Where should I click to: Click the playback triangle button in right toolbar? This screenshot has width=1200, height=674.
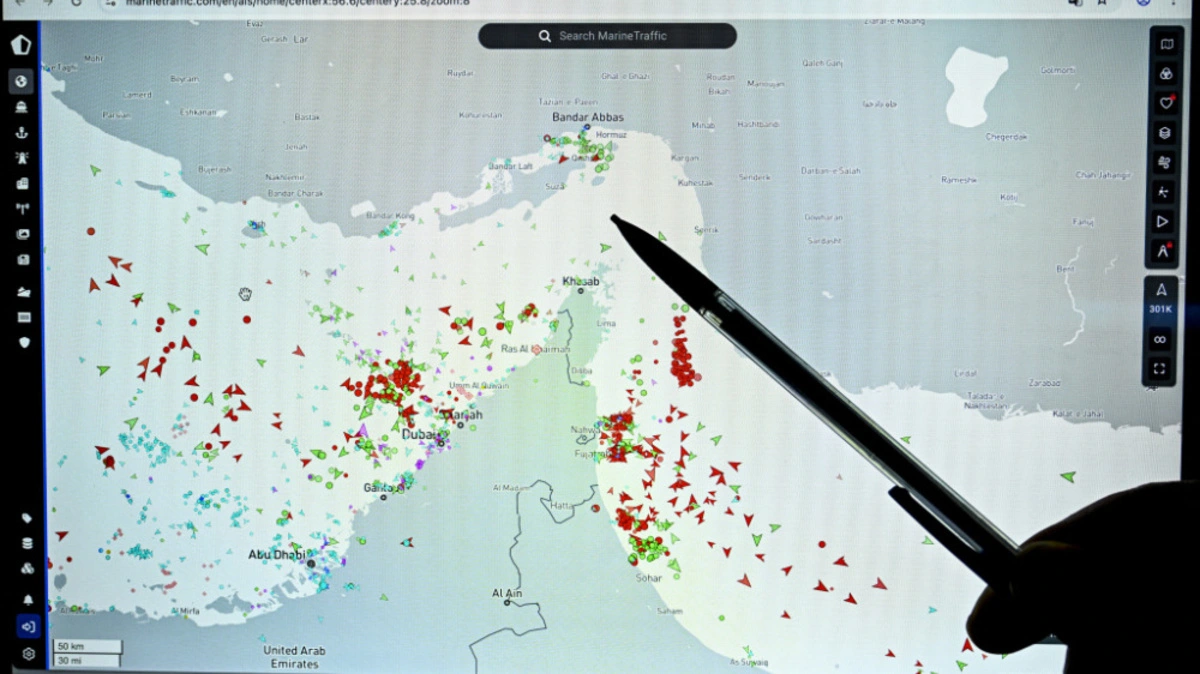(1163, 221)
